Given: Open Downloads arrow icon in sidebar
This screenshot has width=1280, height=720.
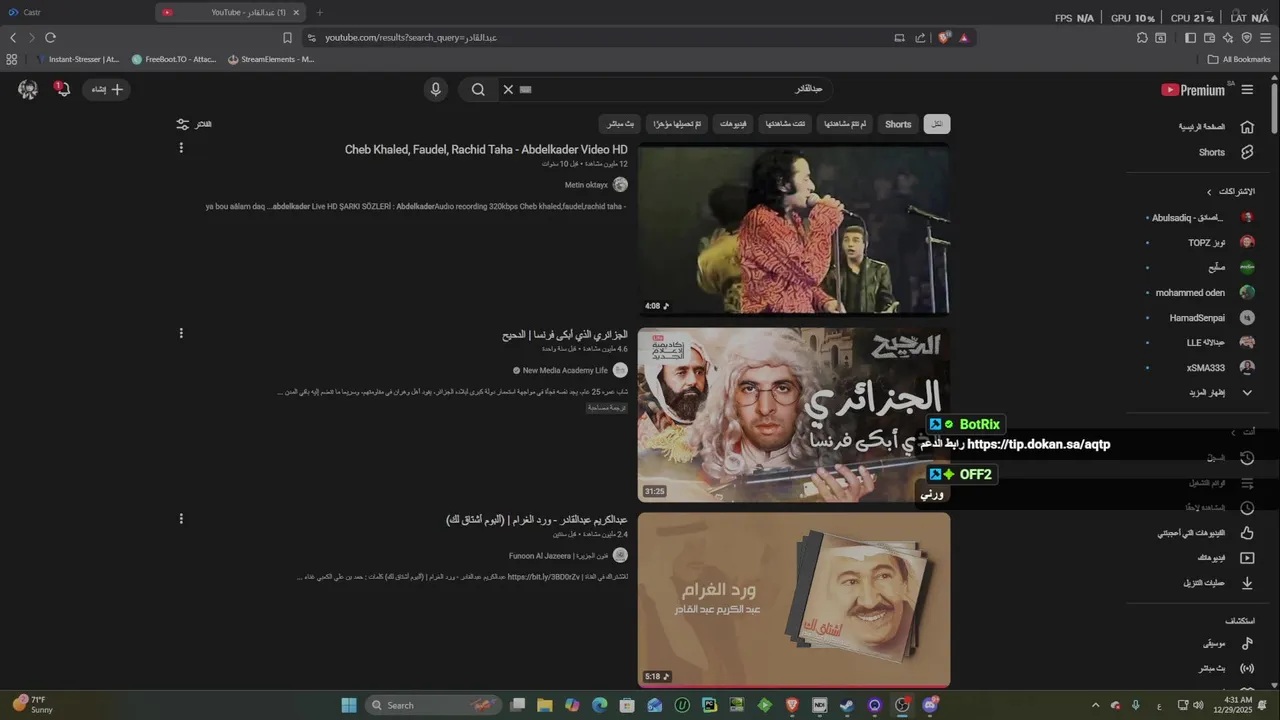Looking at the screenshot, I should click(x=1247, y=583).
